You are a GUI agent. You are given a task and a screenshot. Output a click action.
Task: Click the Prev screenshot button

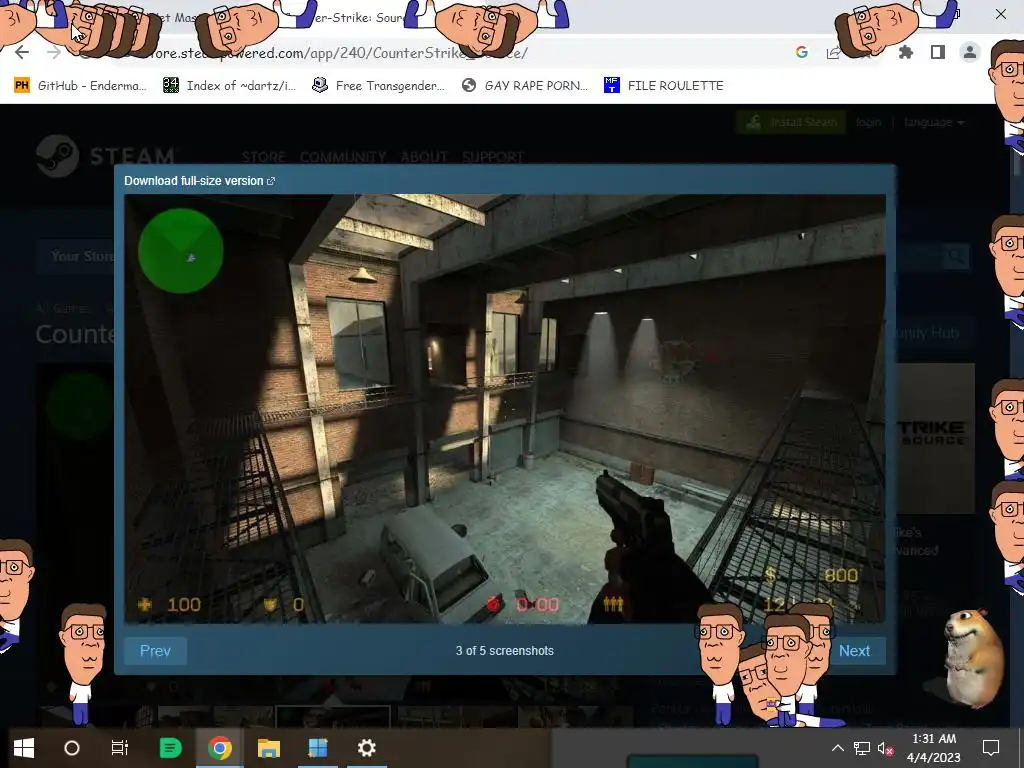tap(155, 651)
